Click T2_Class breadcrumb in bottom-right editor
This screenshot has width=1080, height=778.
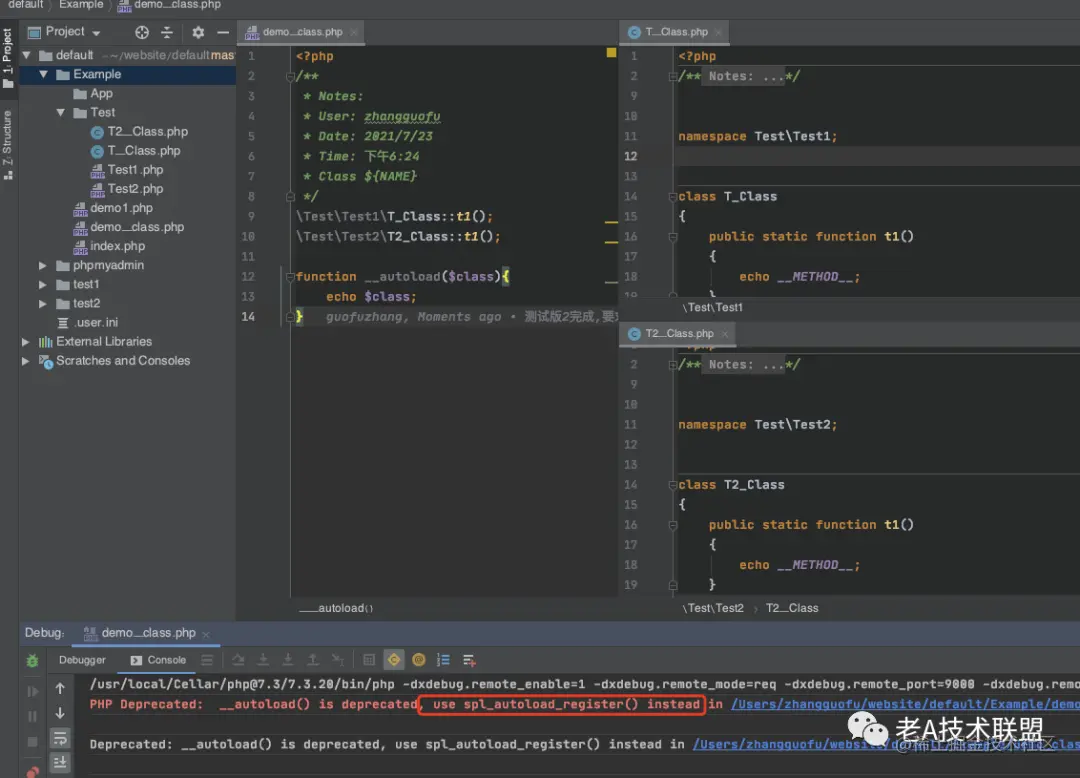[792, 608]
